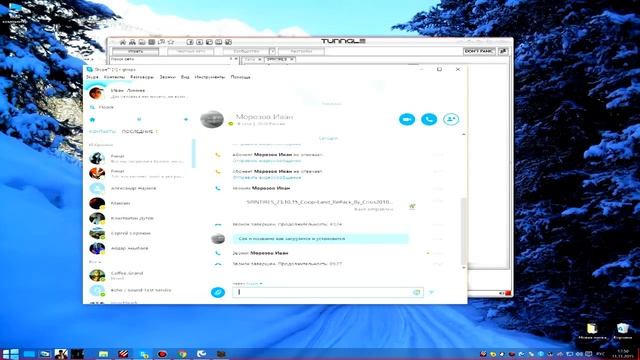Image resolution: width=640 pixels, height=360 pixels.
Task: Open the через Skype send-method dropdown
Action: pyautogui.click(x=247, y=283)
